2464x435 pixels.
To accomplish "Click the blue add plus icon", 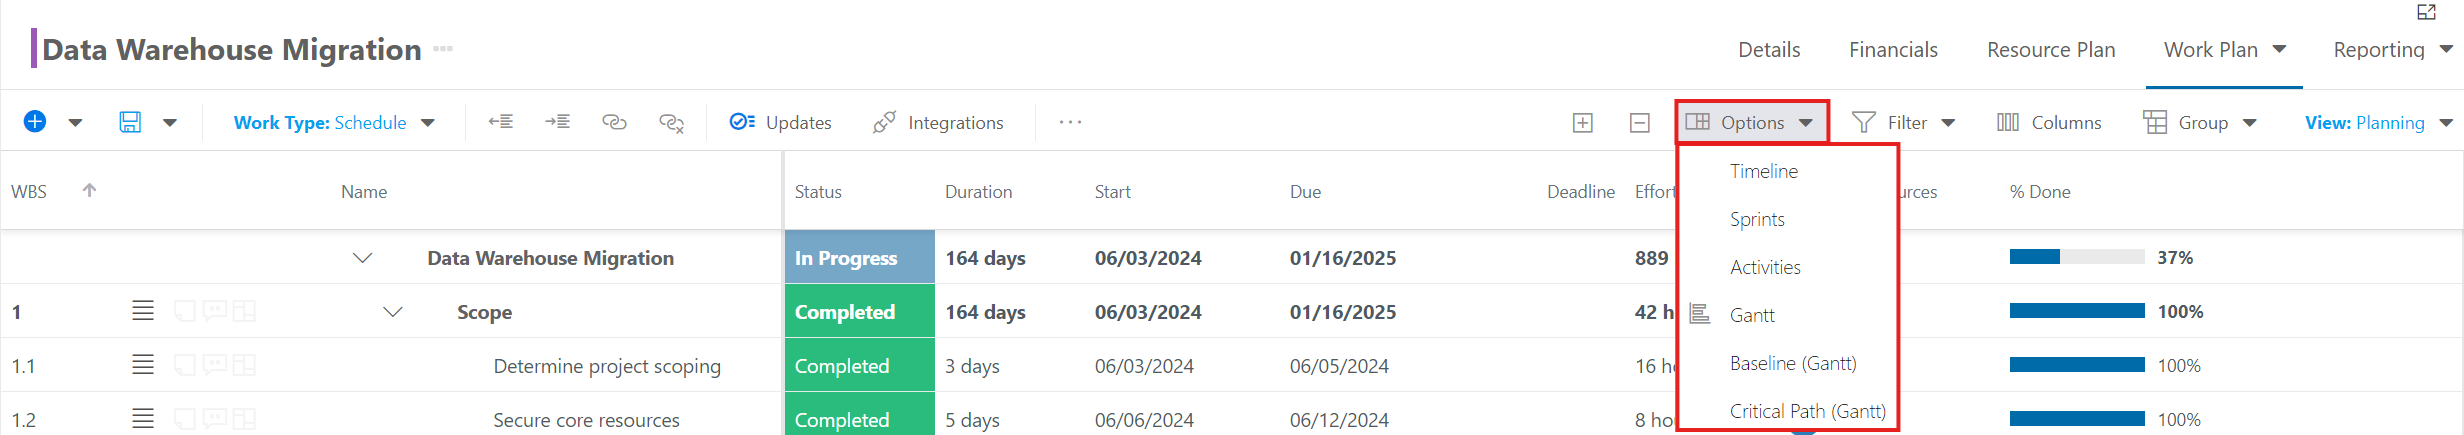I will point(35,122).
